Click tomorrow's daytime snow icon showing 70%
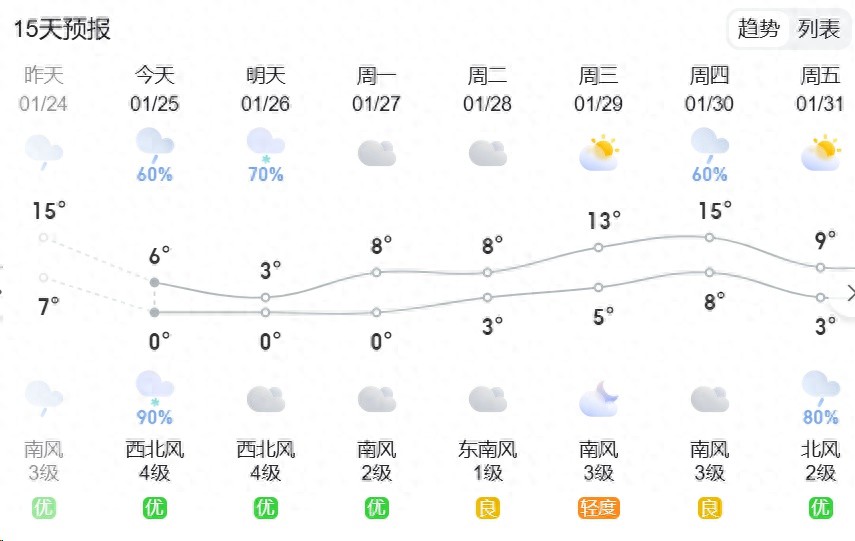The height and width of the screenshot is (541, 855). [265, 144]
